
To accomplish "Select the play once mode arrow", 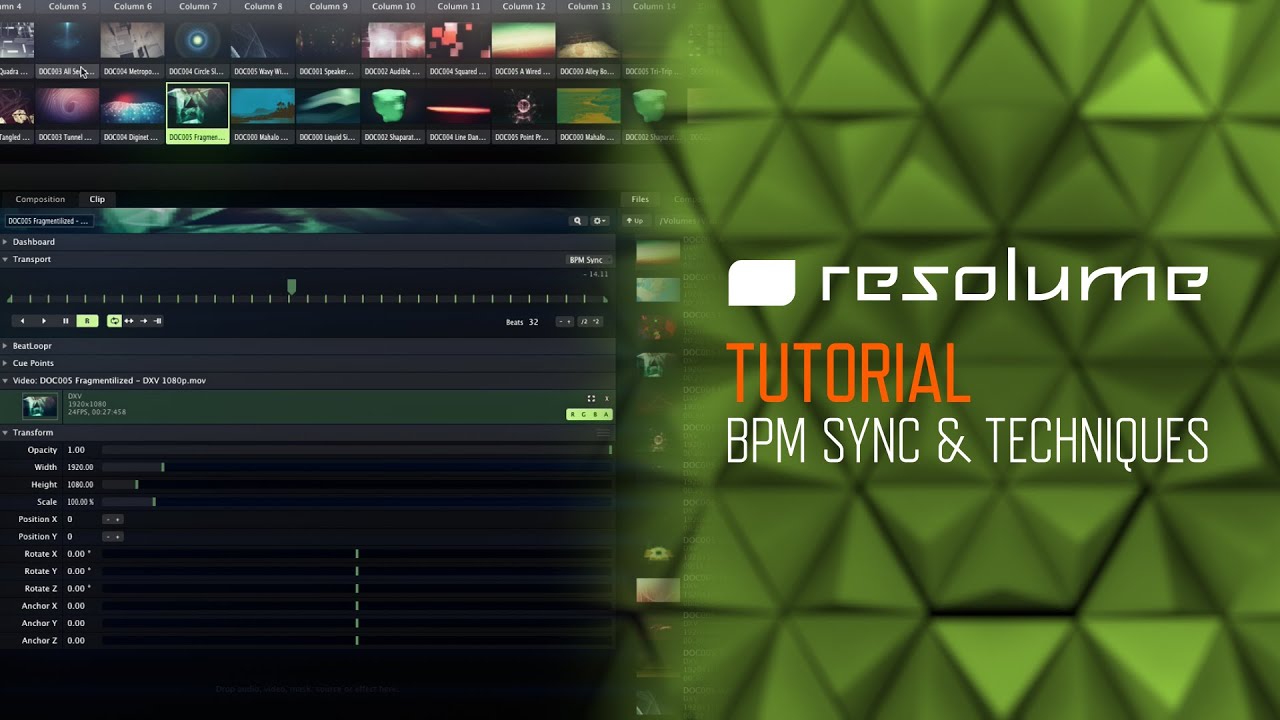I will [143, 321].
